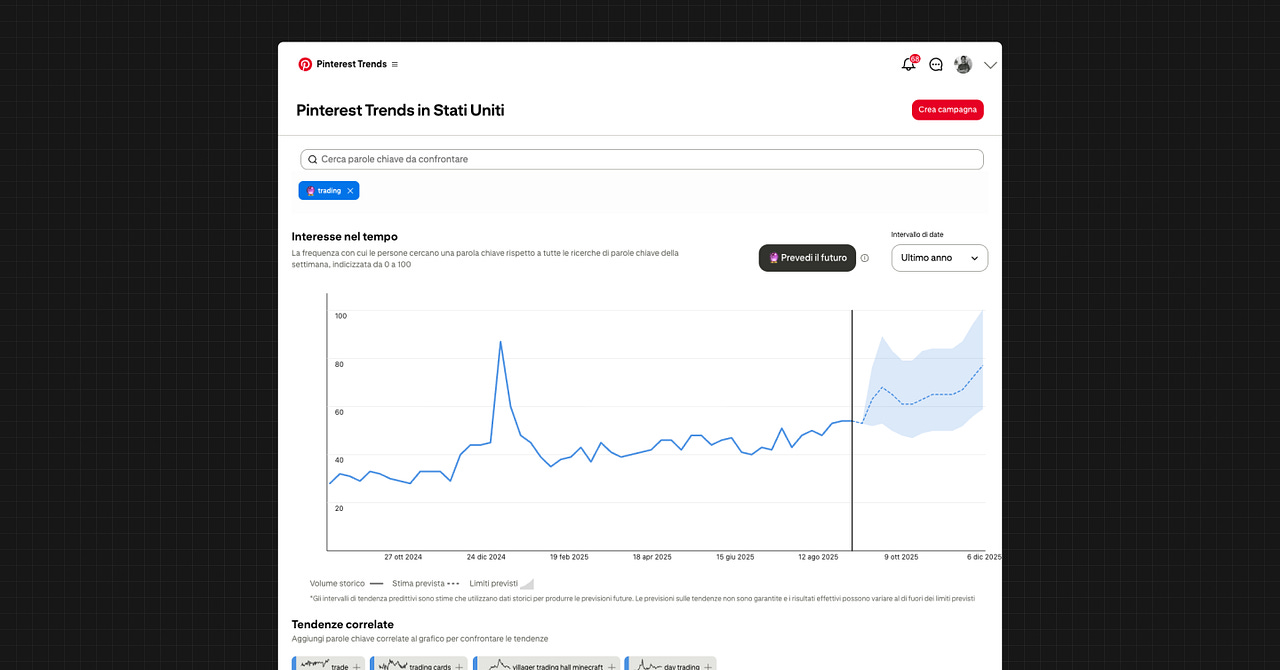Add related trend 'trade' to the chart
The height and width of the screenshot is (670, 1280).
[357, 666]
